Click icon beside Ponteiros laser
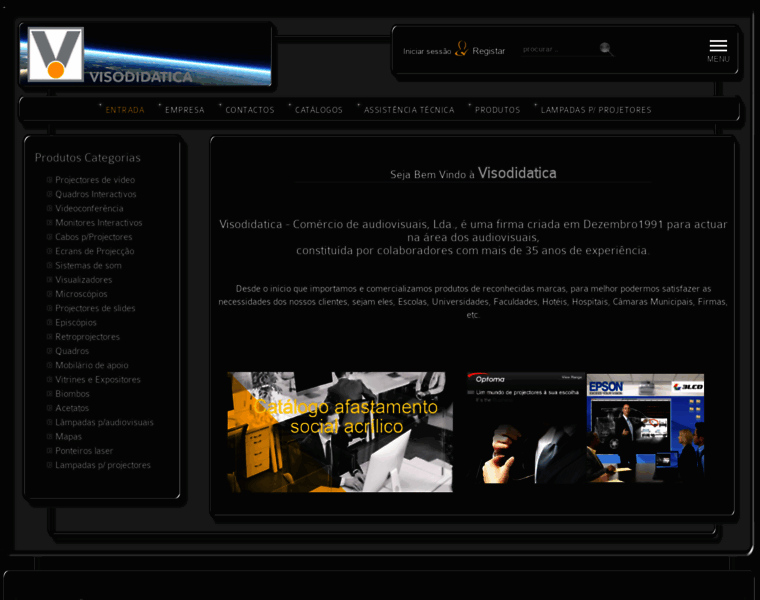This screenshot has width=760, height=600. pos(49,451)
